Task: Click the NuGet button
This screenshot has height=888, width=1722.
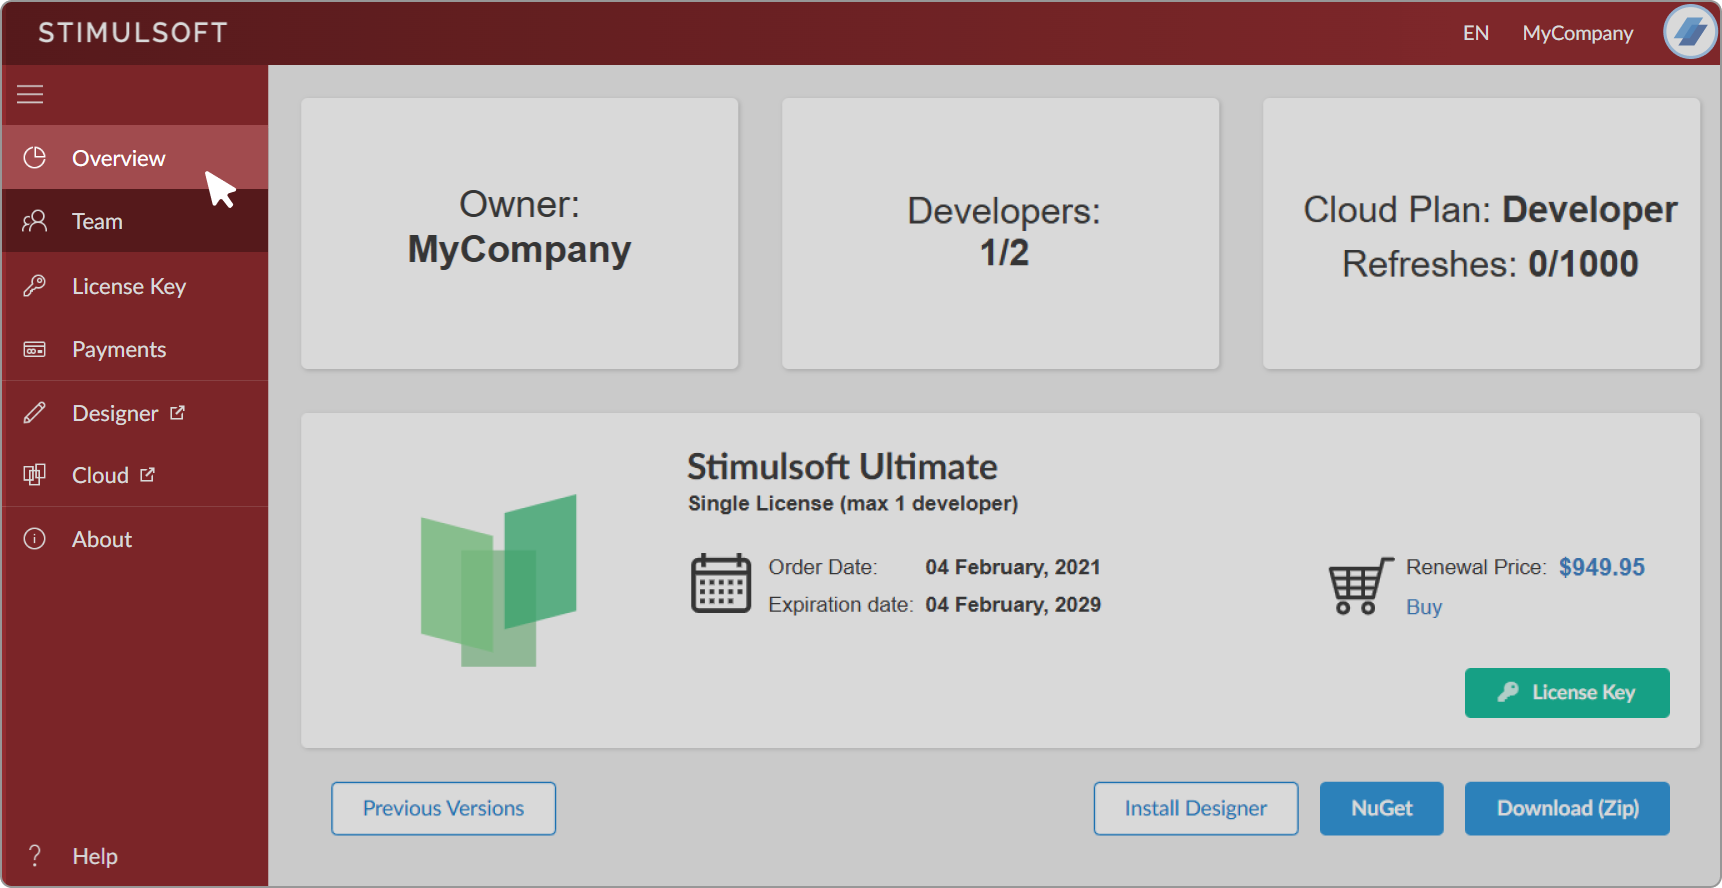Action: pos(1382,808)
